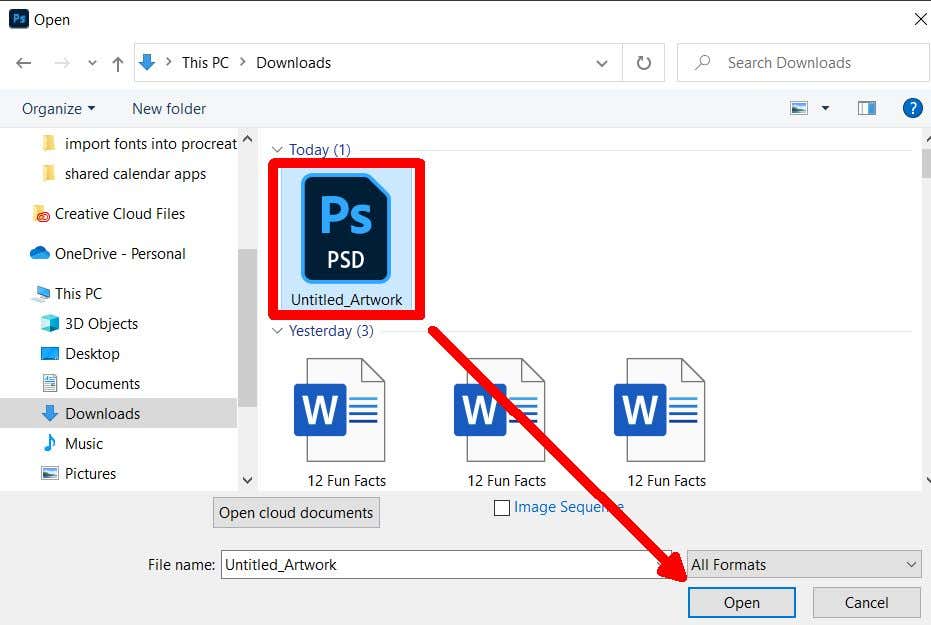Open the Pictures folder in the sidebar
This screenshot has height=625, width=931.
90,473
